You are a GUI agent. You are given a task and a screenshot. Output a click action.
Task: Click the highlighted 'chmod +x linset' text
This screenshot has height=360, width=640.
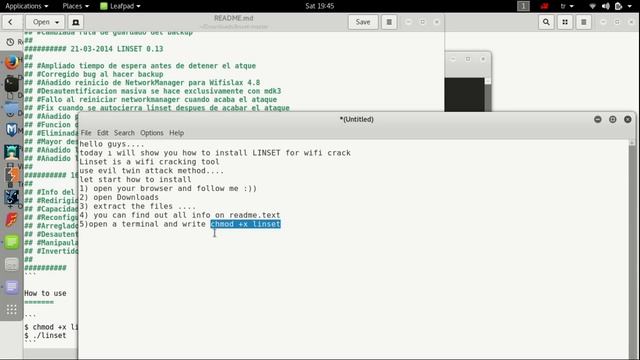pyautogui.click(x=245, y=224)
